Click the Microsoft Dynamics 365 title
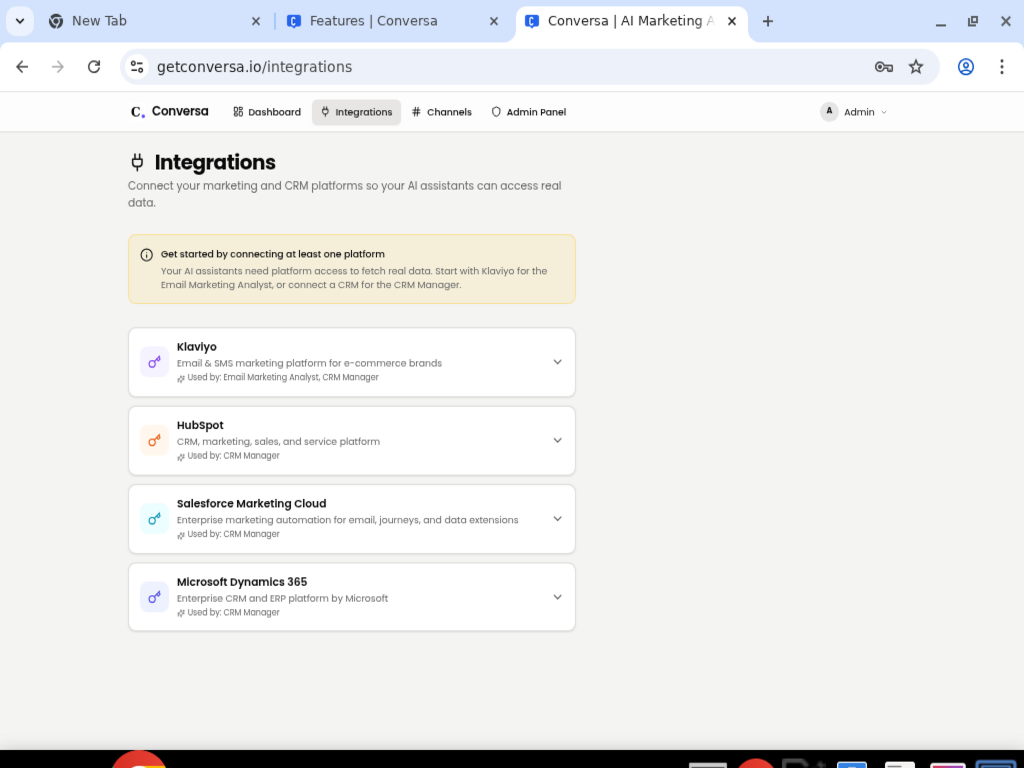This screenshot has height=768, width=1024. click(x=242, y=582)
